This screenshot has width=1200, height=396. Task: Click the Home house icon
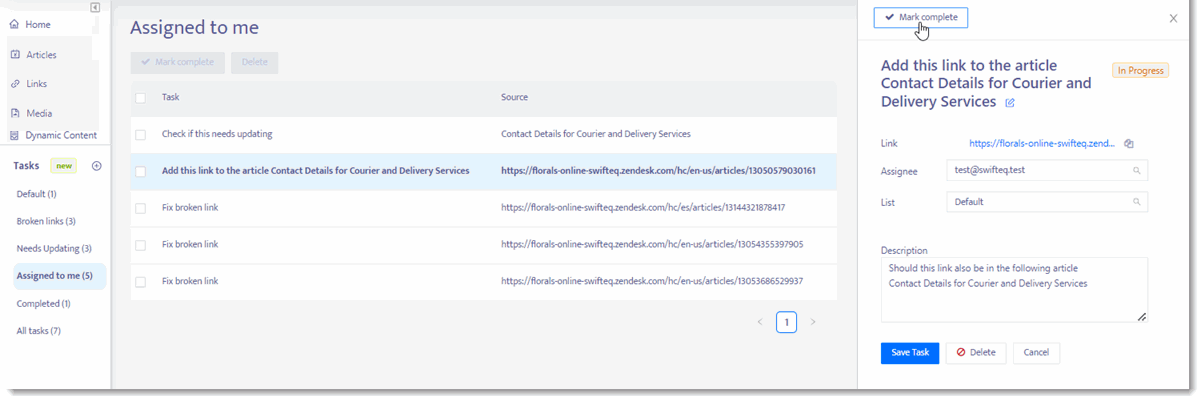[15, 24]
